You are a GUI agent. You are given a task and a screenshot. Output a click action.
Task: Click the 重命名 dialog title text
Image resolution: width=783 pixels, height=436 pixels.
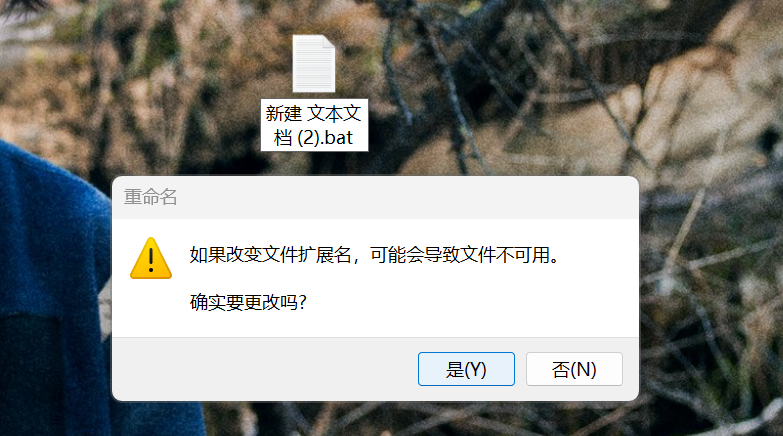[x=150, y=197]
